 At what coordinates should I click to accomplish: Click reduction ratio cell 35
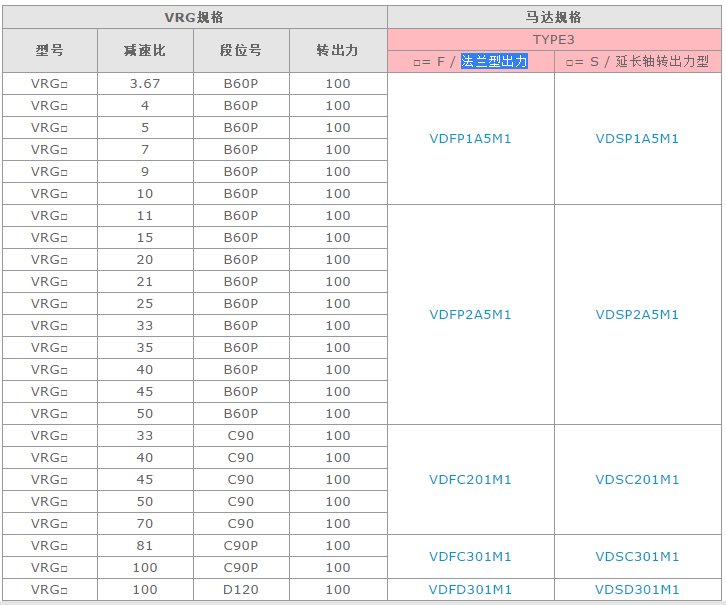pos(145,347)
